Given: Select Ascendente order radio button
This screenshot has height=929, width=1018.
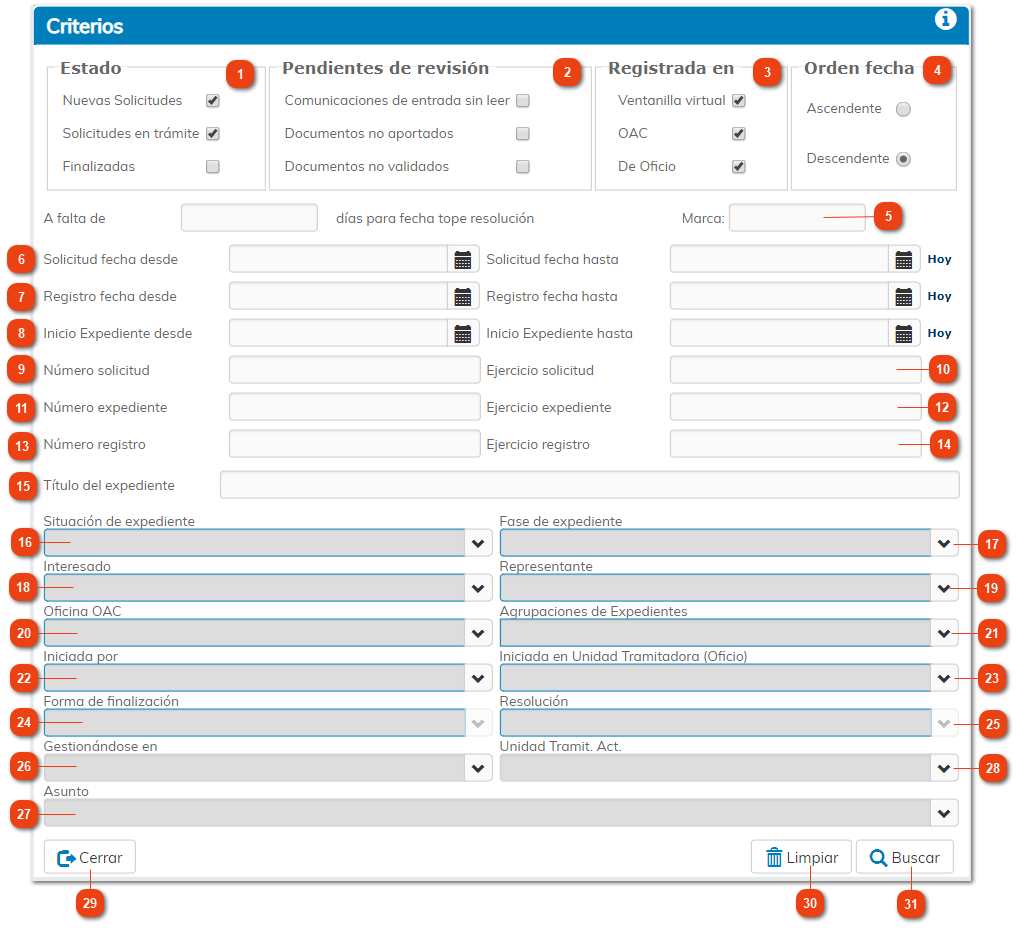Looking at the screenshot, I should pyautogui.click(x=903, y=110).
